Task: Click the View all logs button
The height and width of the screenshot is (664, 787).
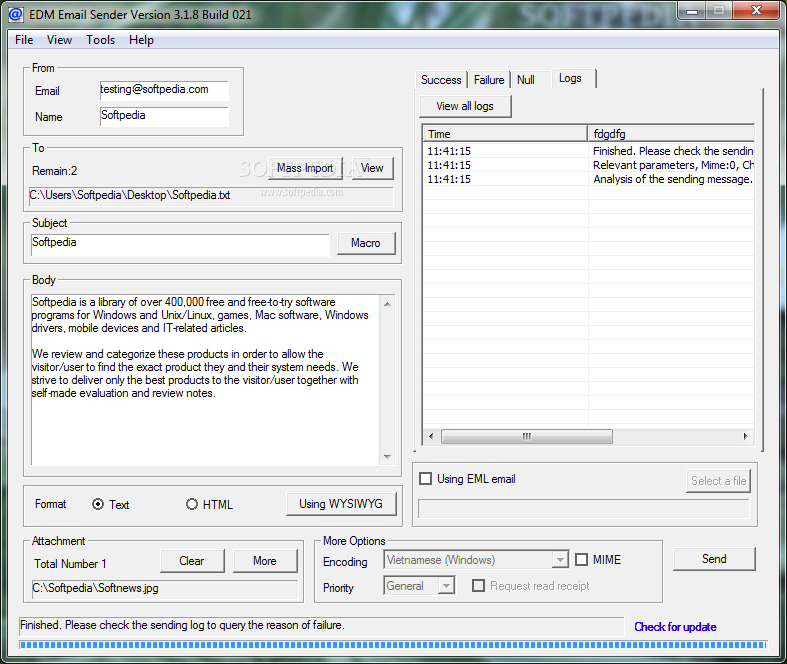Action: [465, 106]
